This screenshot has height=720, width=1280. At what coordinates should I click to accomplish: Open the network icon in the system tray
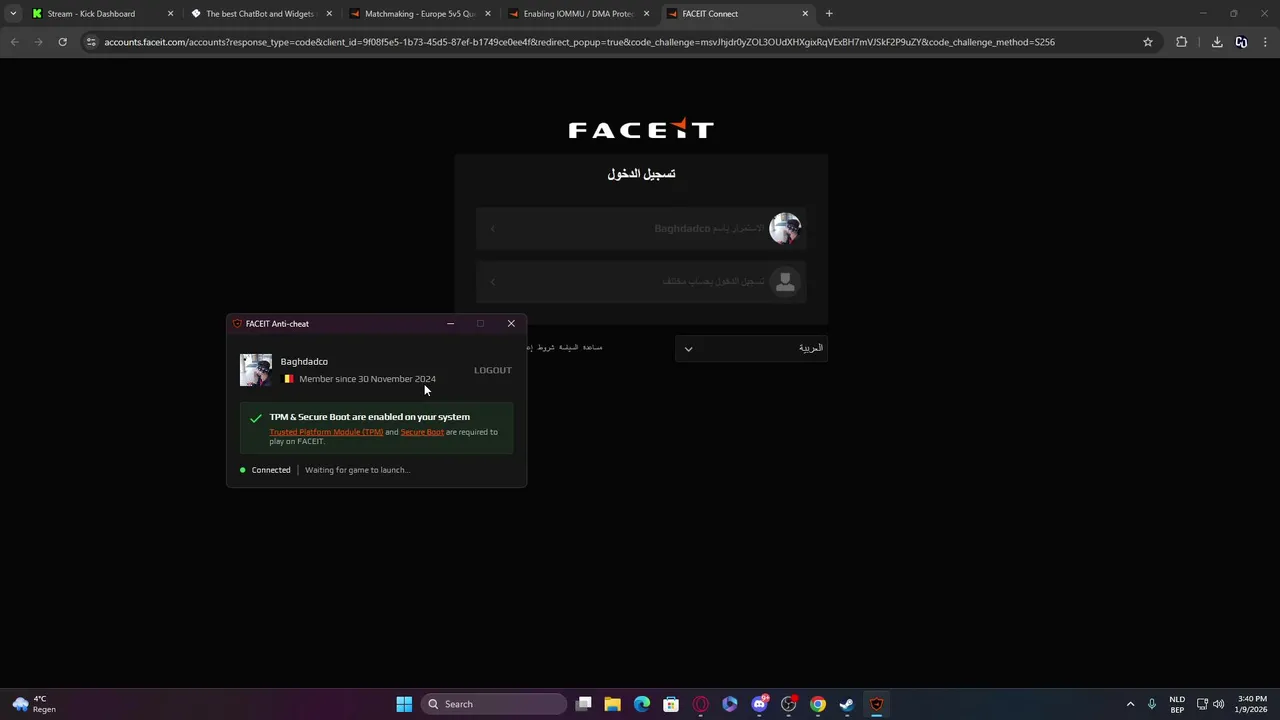pos(1202,704)
